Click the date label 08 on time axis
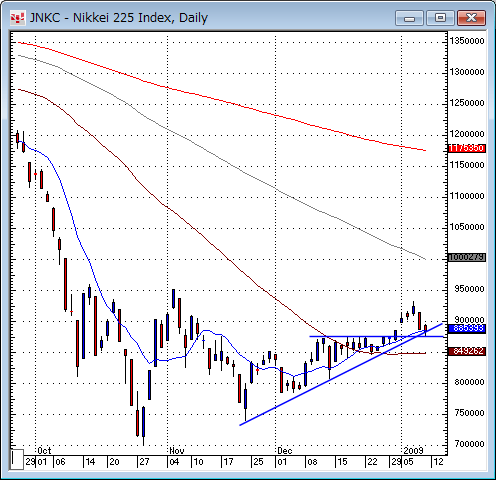 (x=312, y=462)
